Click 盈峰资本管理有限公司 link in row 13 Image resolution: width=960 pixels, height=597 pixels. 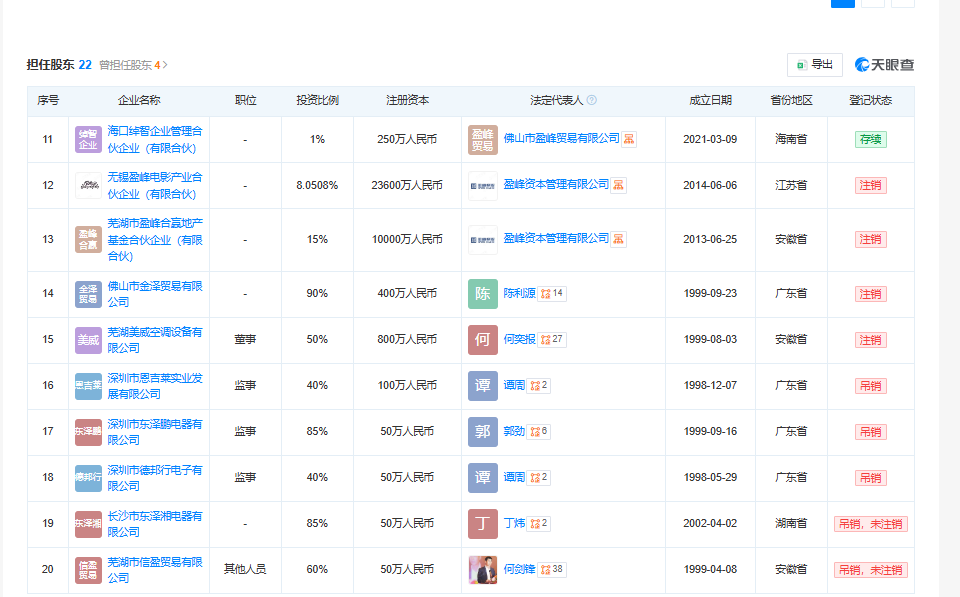pos(556,238)
